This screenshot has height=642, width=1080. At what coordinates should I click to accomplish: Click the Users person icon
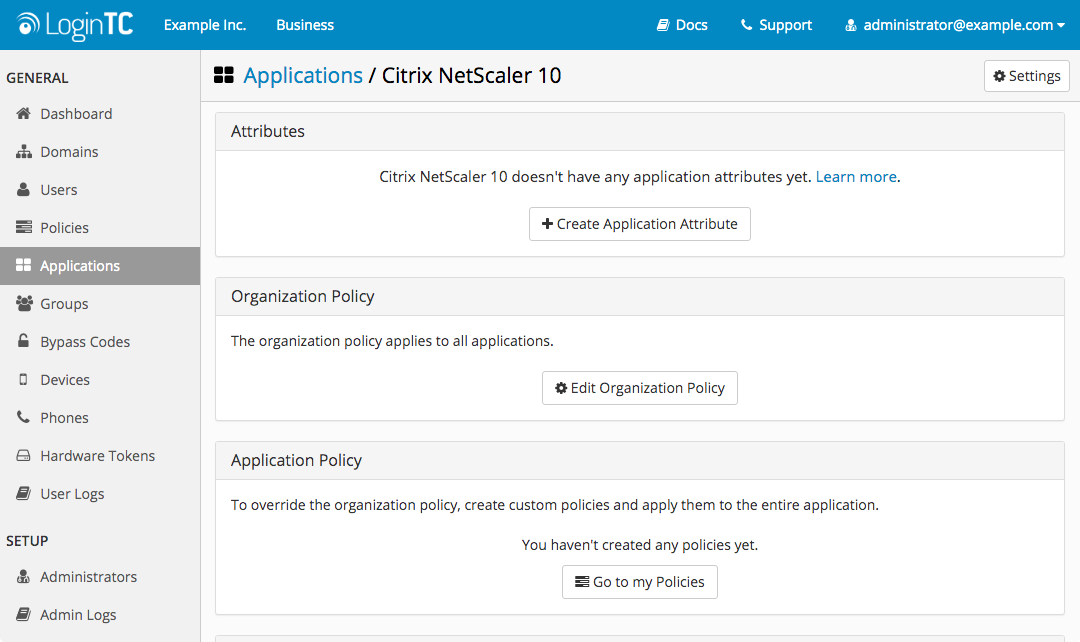pos(23,189)
